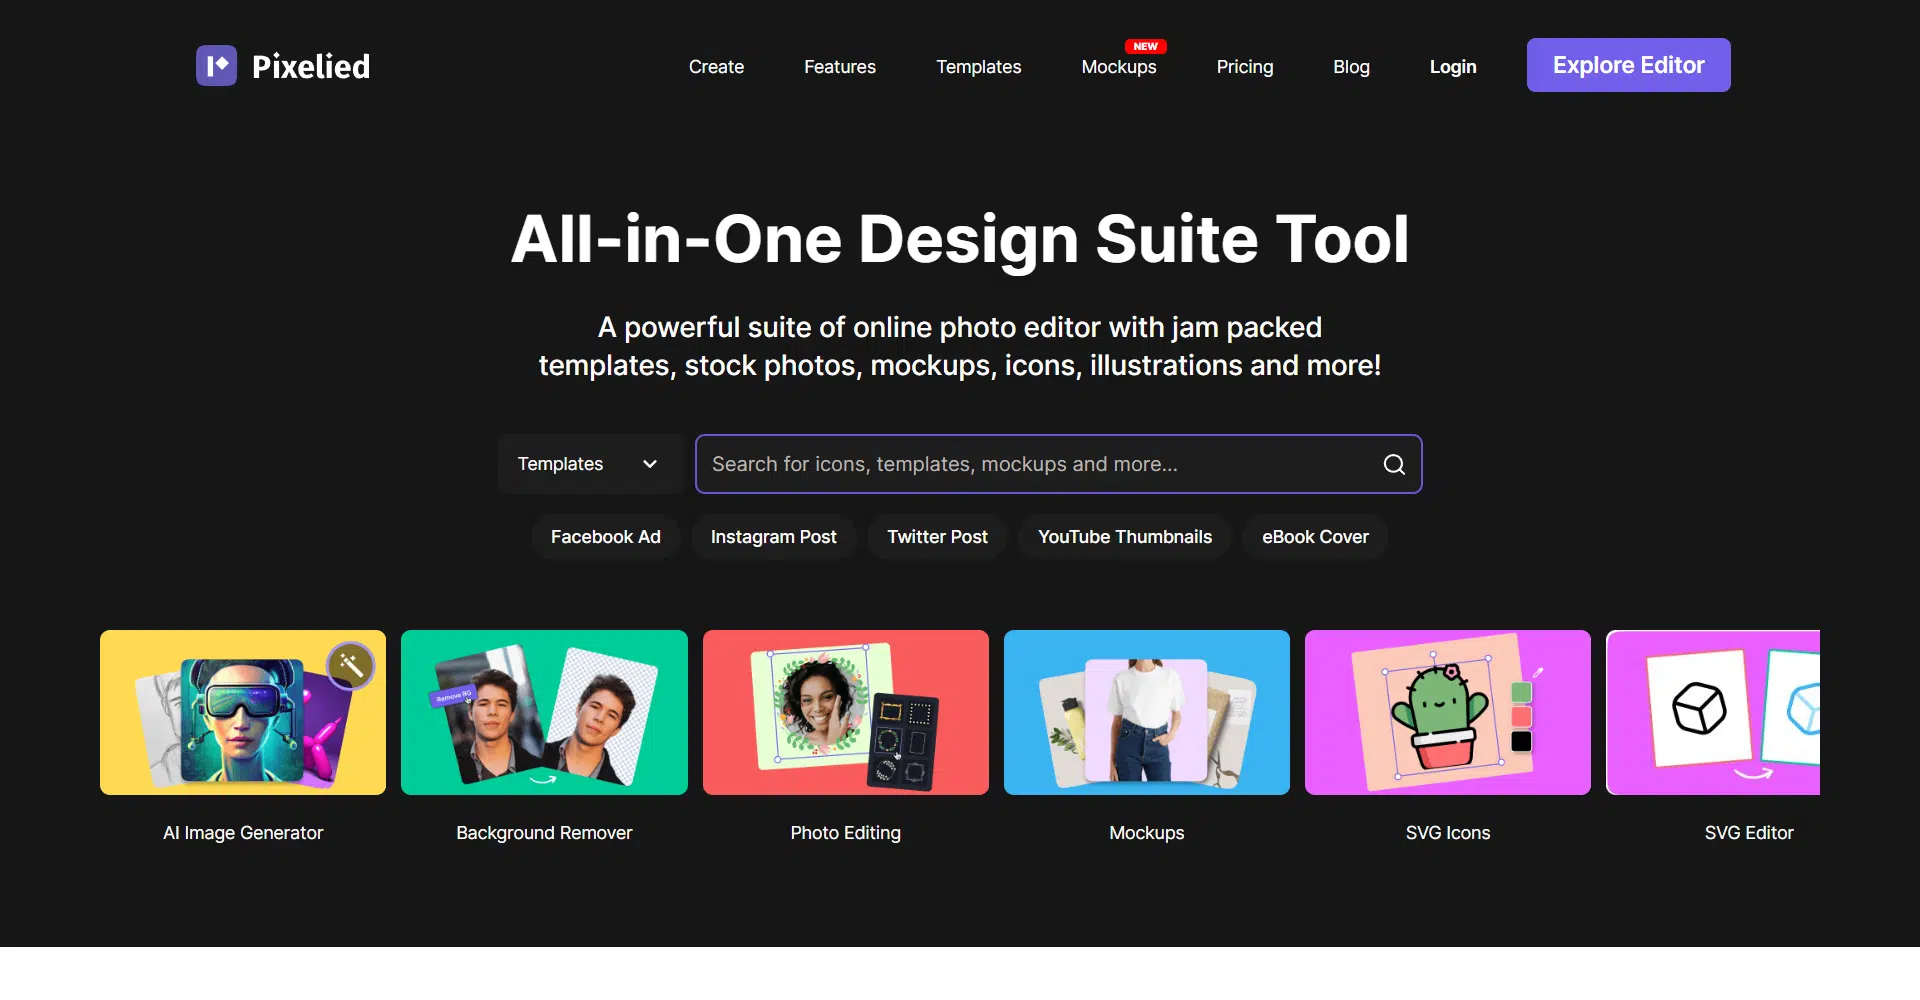Image resolution: width=1920 pixels, height=1000 pixels.
Task: Go to Mockups in the top navigation
Action: pos(1118,67)
